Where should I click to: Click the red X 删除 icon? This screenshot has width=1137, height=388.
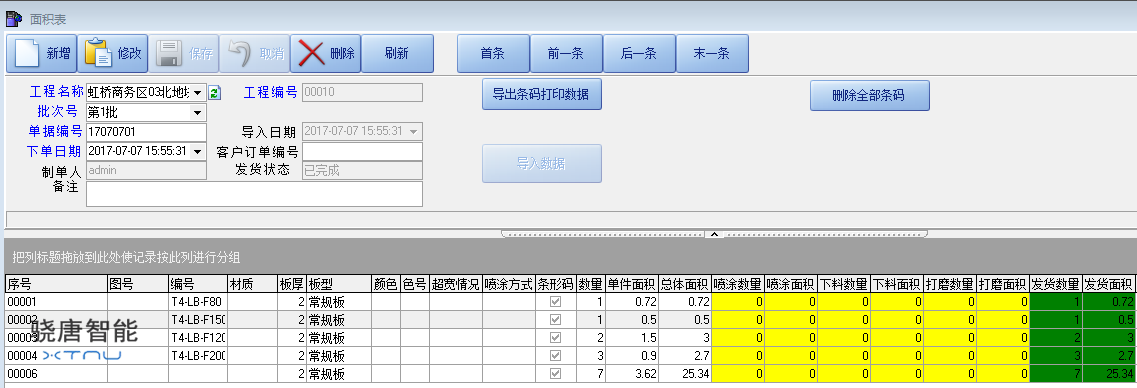pos(311,54)
